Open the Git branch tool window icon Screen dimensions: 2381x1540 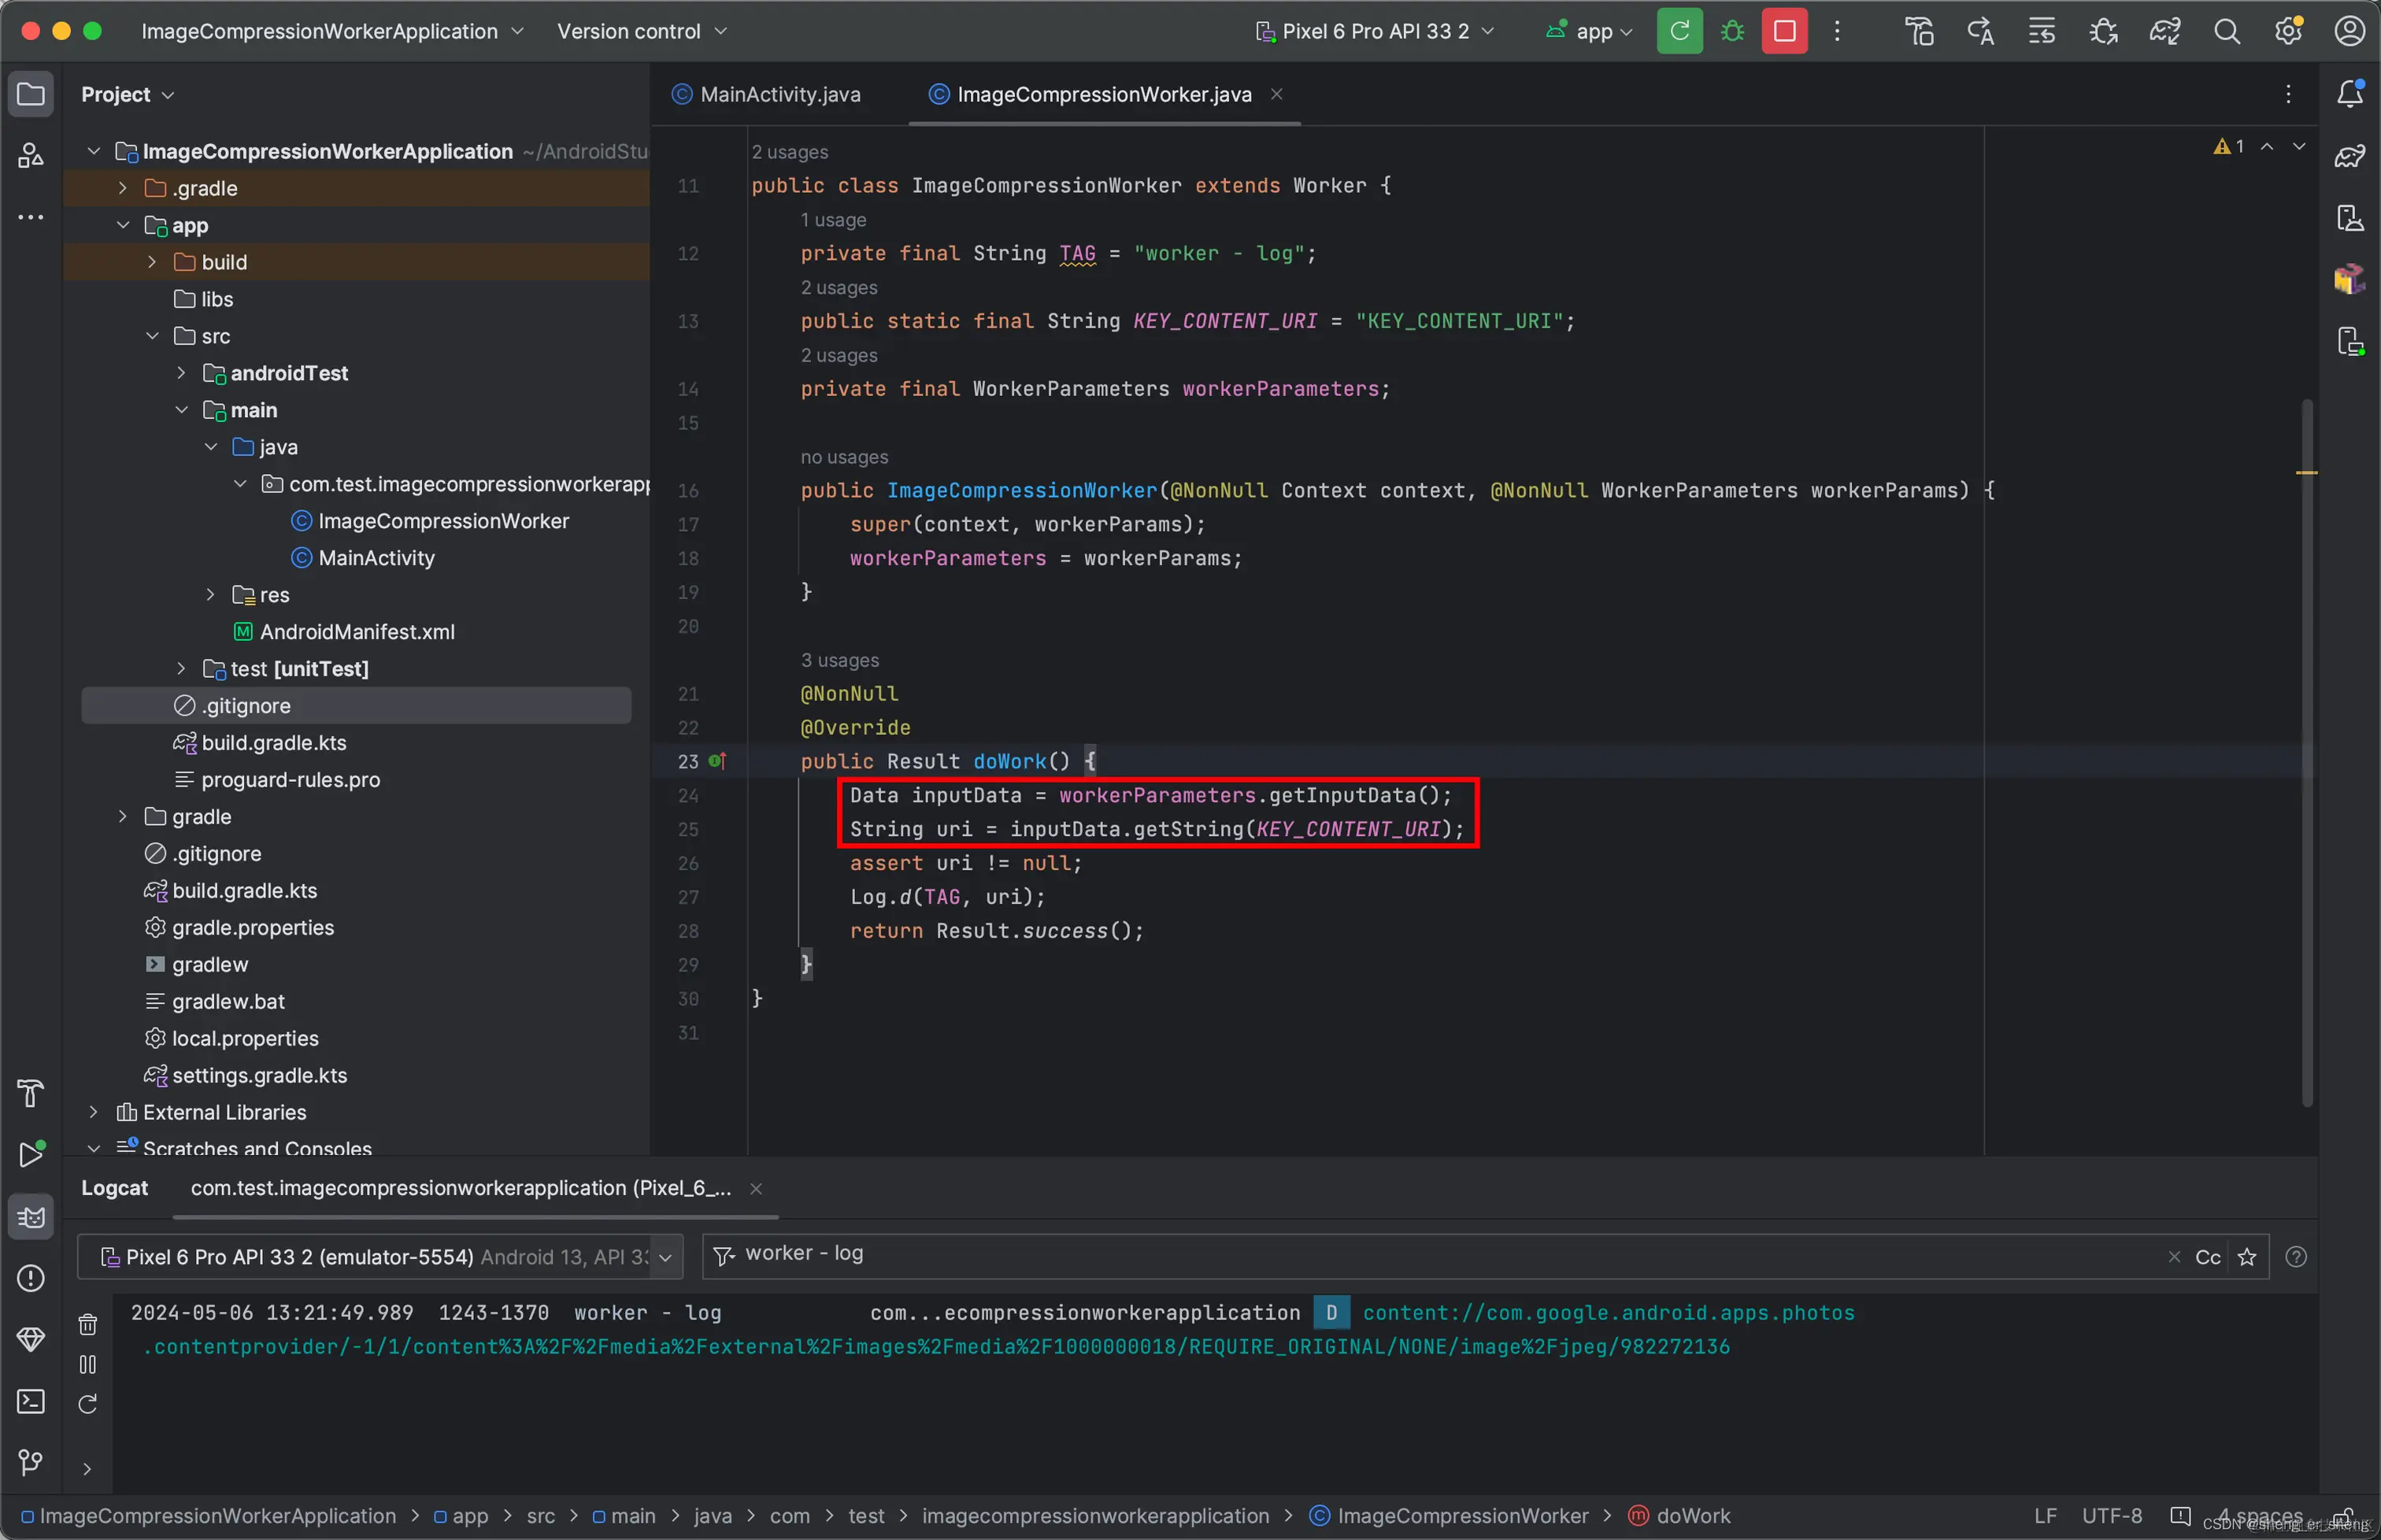(x=31, y=1462)
